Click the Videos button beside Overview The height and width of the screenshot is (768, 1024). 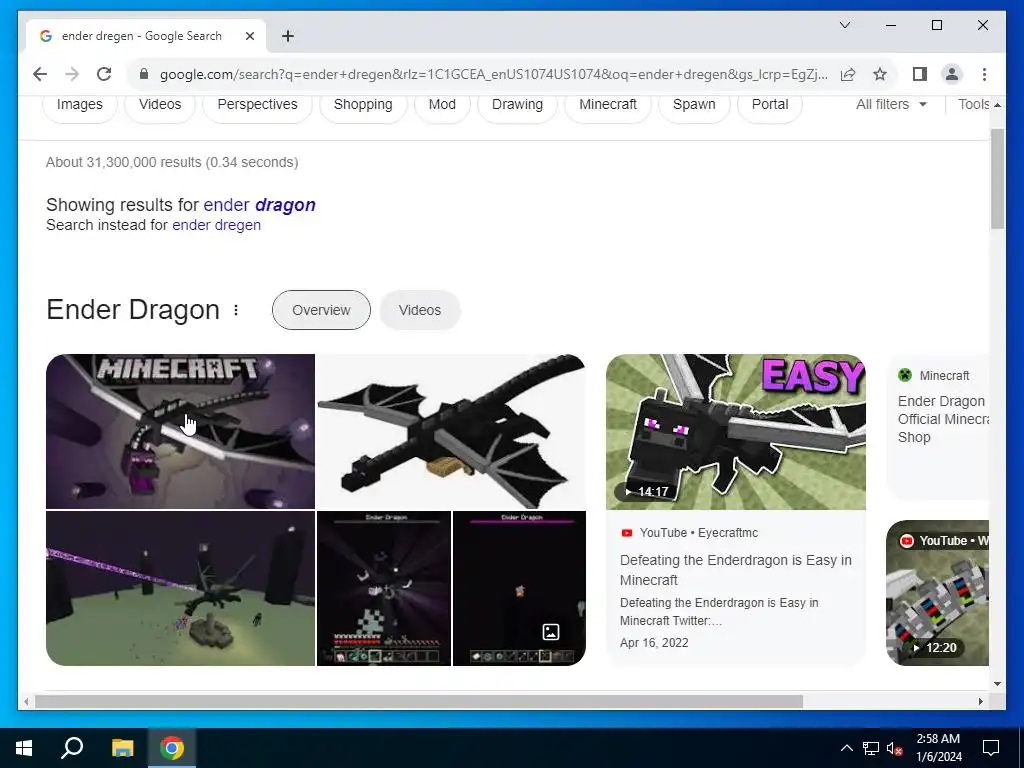[420, 310]
